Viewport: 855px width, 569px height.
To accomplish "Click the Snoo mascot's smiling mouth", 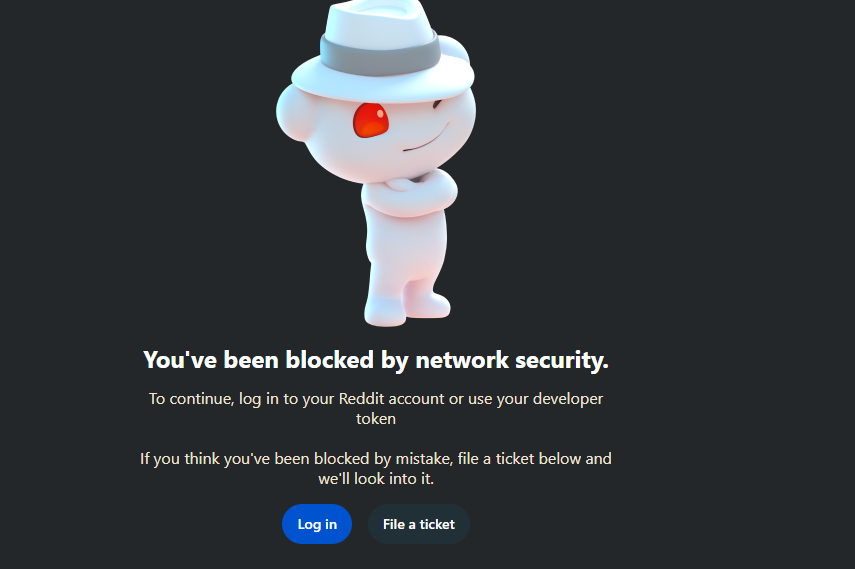I will click(422, 144).
